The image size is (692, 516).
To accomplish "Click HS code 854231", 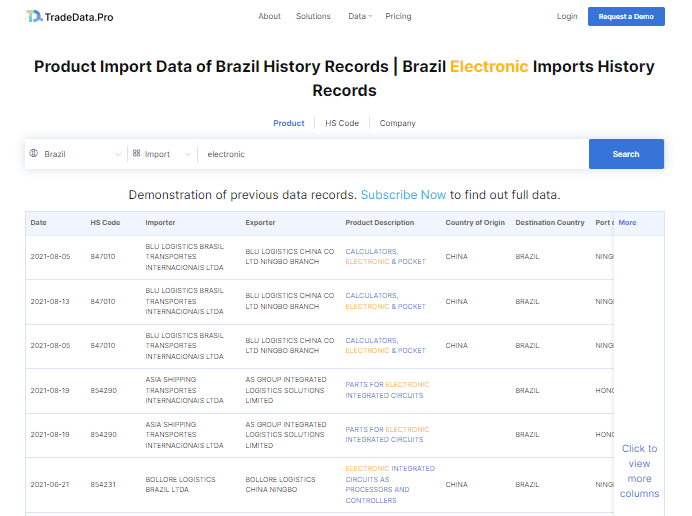I will pos(103,485).
